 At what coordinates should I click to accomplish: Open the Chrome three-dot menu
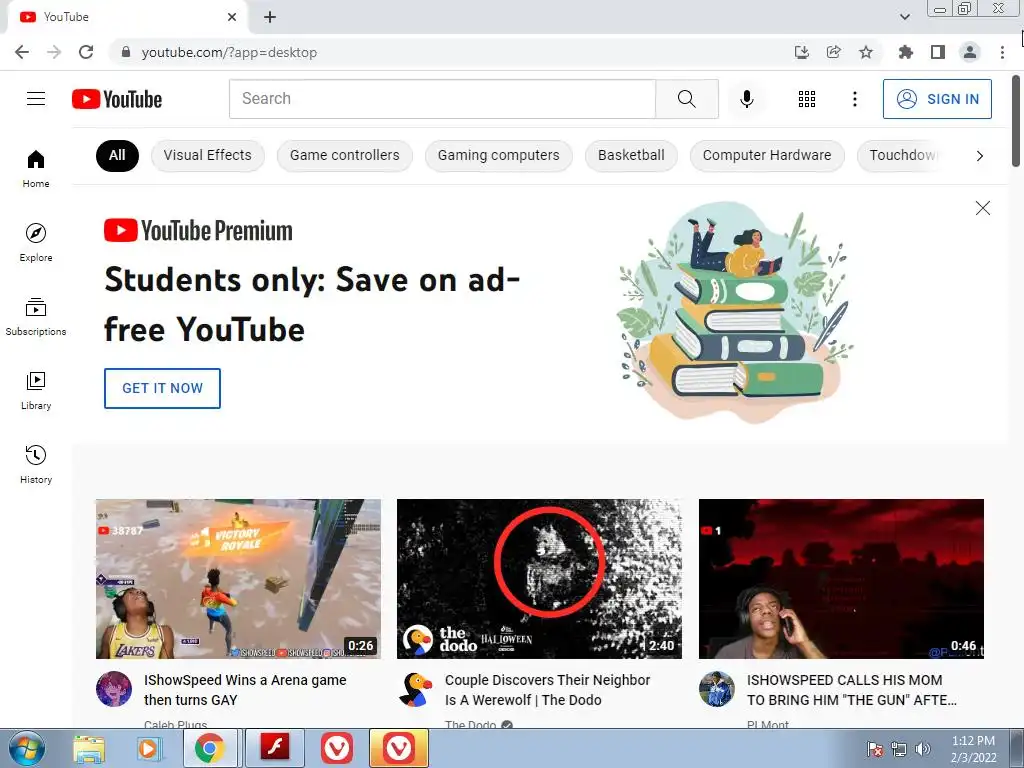(x=1002, y=52)
